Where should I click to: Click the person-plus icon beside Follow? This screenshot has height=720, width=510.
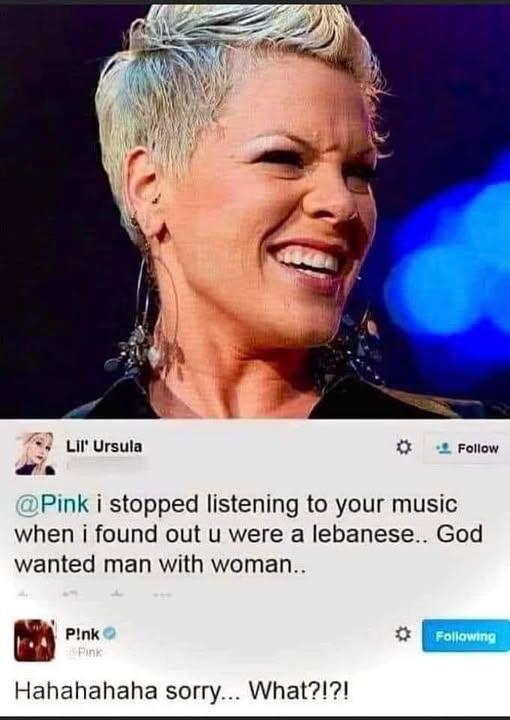[x=443, y=449]
